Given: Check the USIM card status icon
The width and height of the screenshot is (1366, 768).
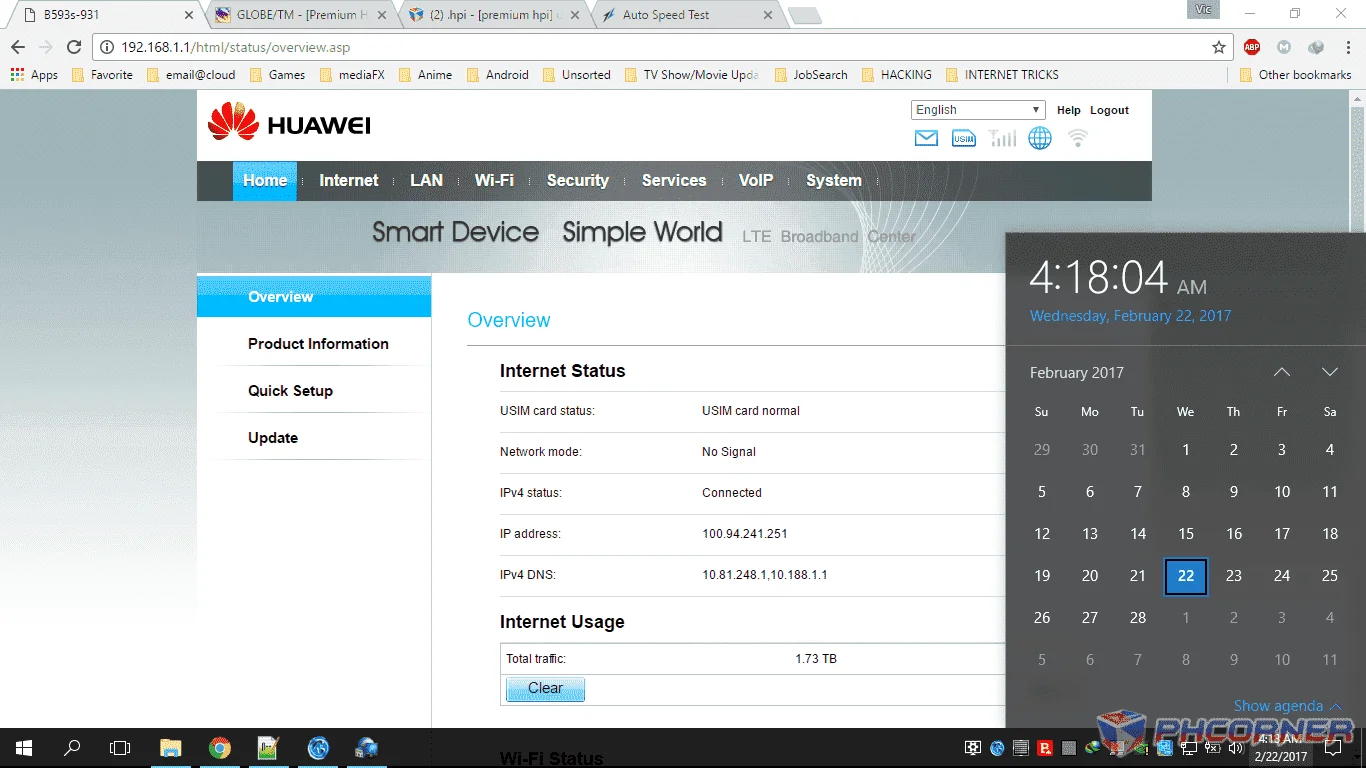Looking at the screenshot, I should tap(964, 138).
